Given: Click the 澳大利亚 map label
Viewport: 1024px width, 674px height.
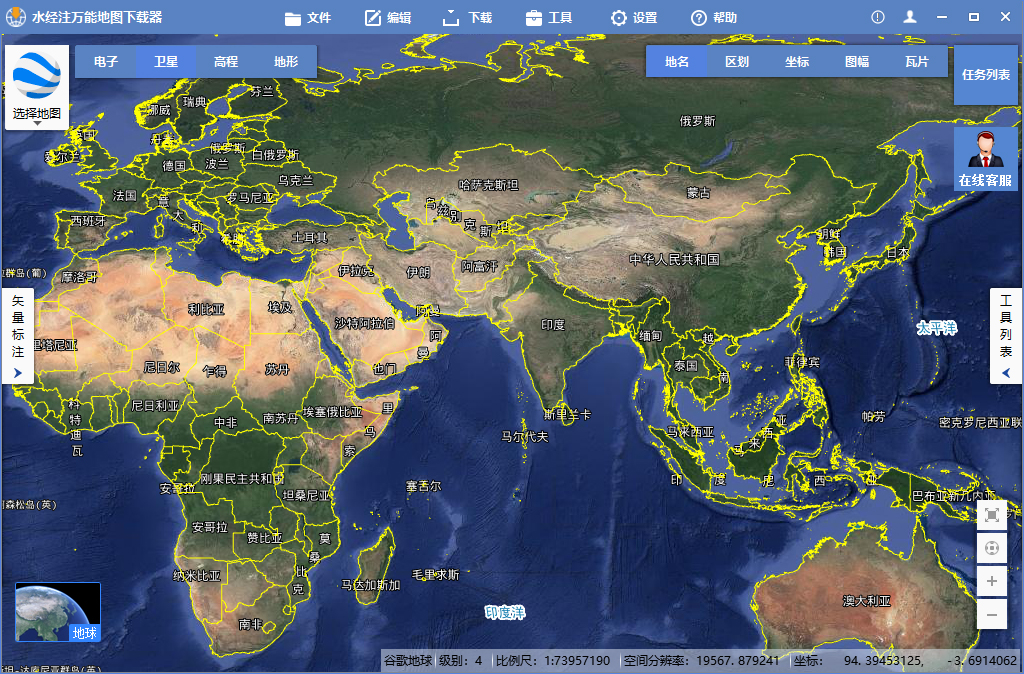Looking at the screenshot, I should [x=867, y=600].
